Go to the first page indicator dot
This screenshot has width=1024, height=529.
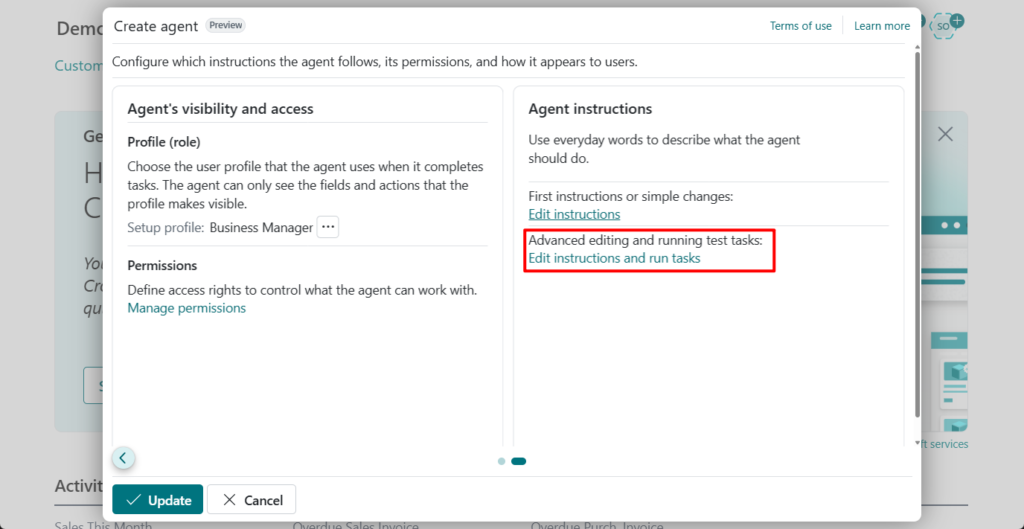(501, 461)
